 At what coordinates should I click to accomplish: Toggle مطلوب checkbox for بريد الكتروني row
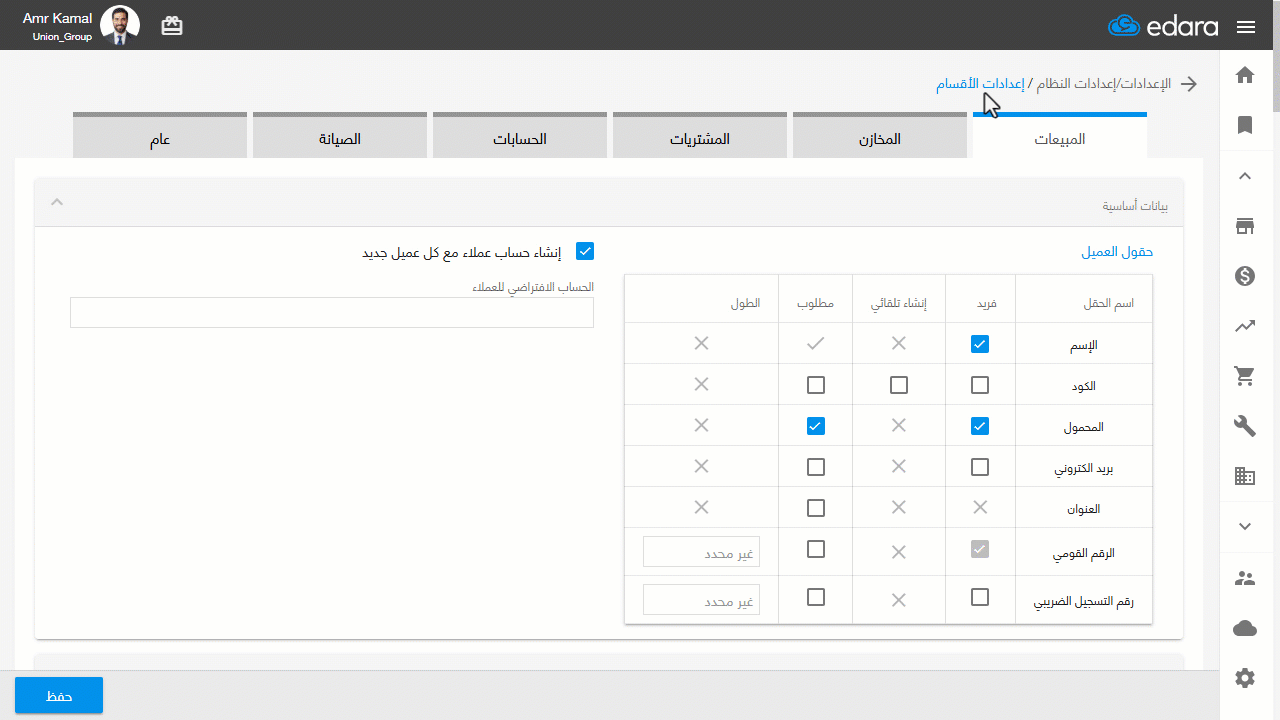click(x=816, y=467)
